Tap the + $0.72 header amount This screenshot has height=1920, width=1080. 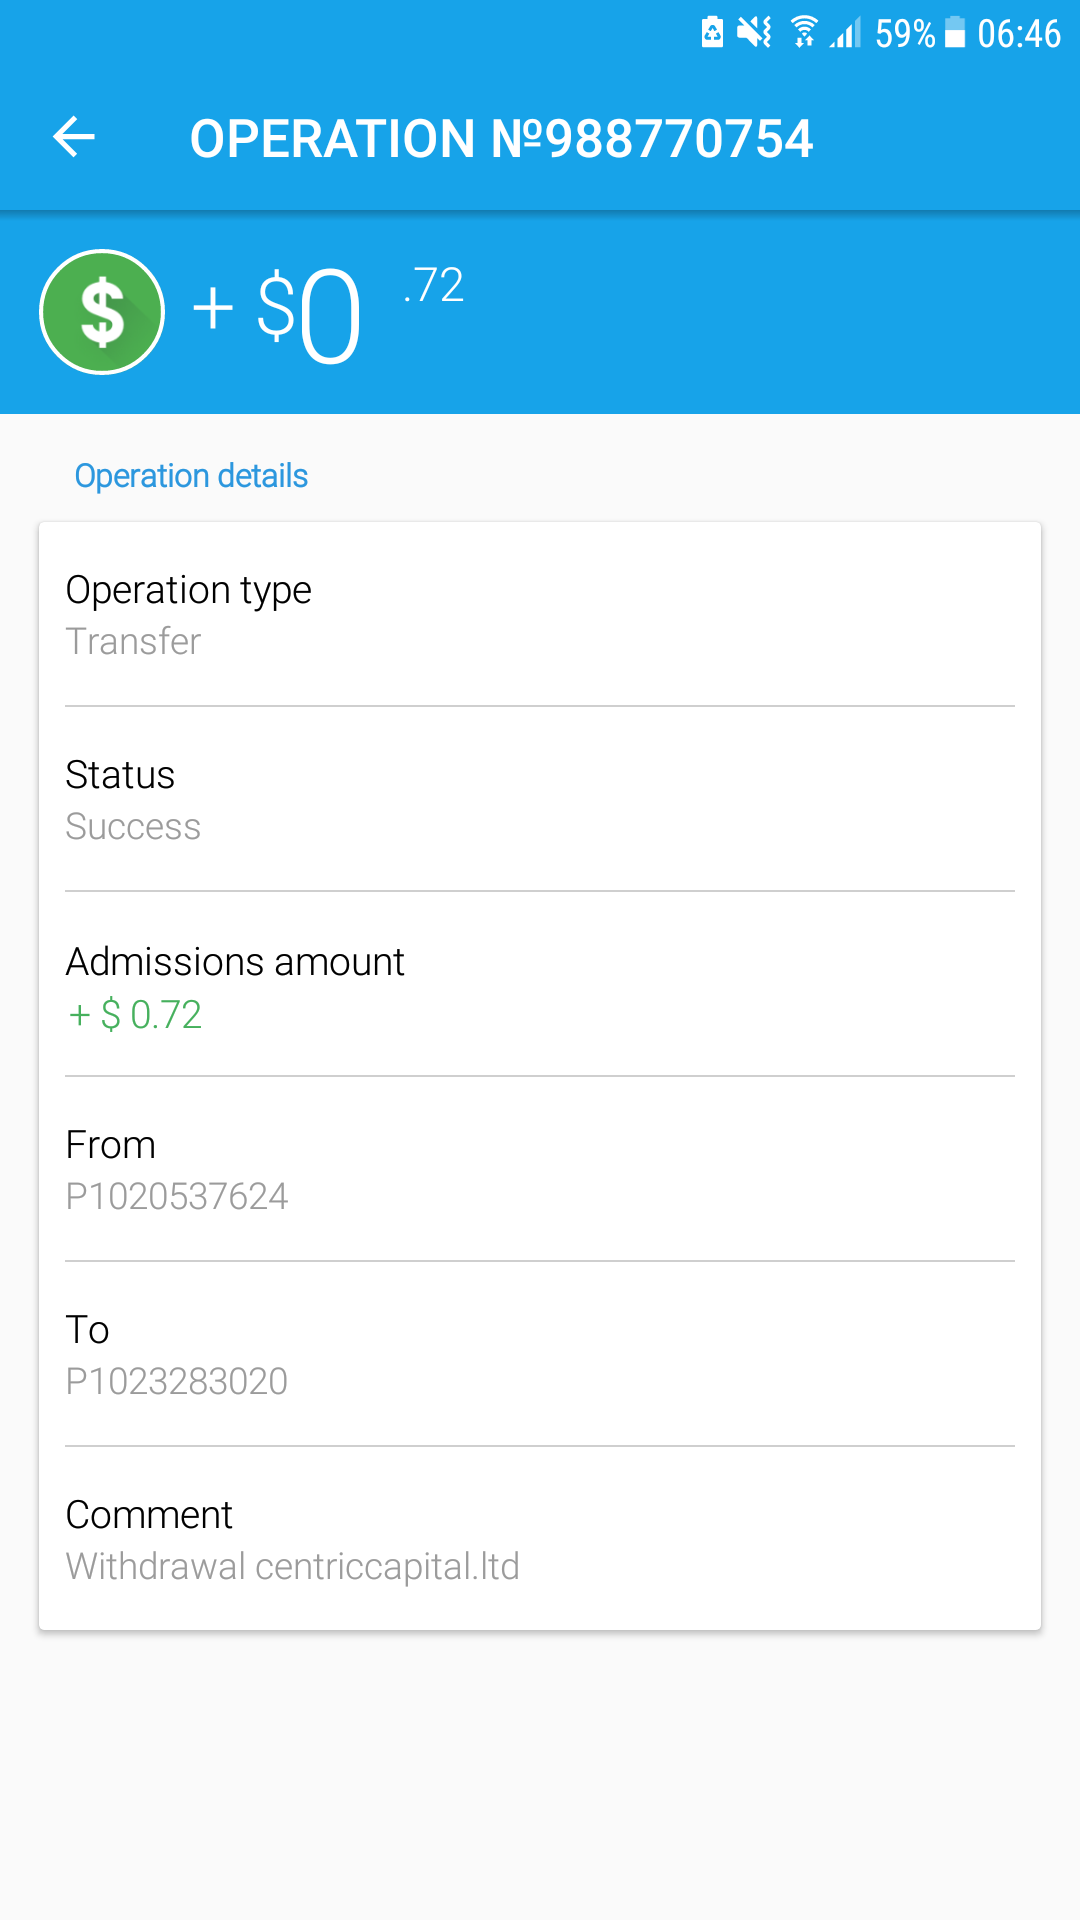330,310
